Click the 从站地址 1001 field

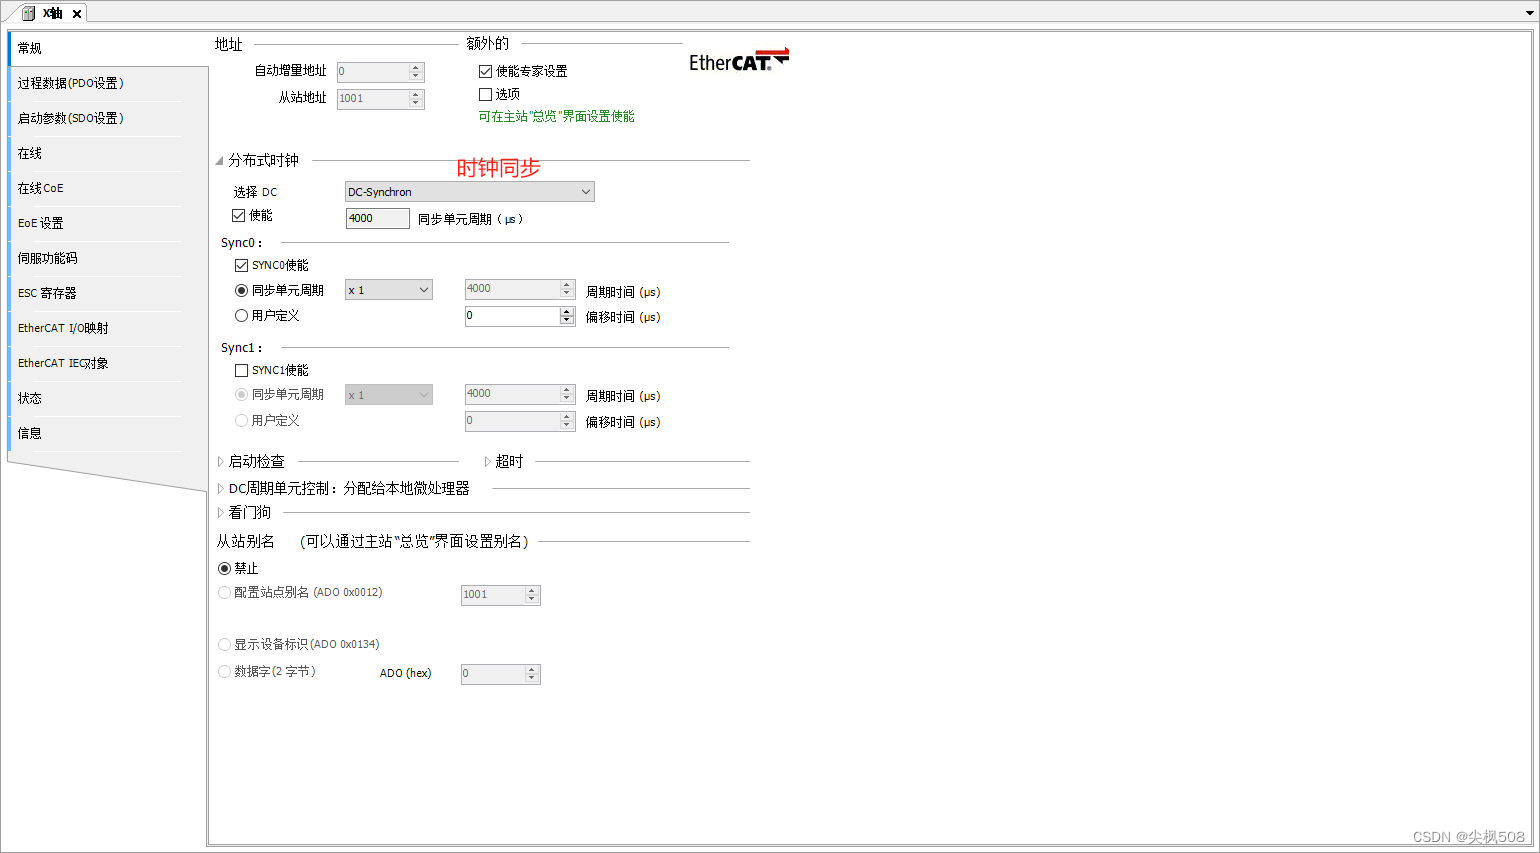point(373,98)
